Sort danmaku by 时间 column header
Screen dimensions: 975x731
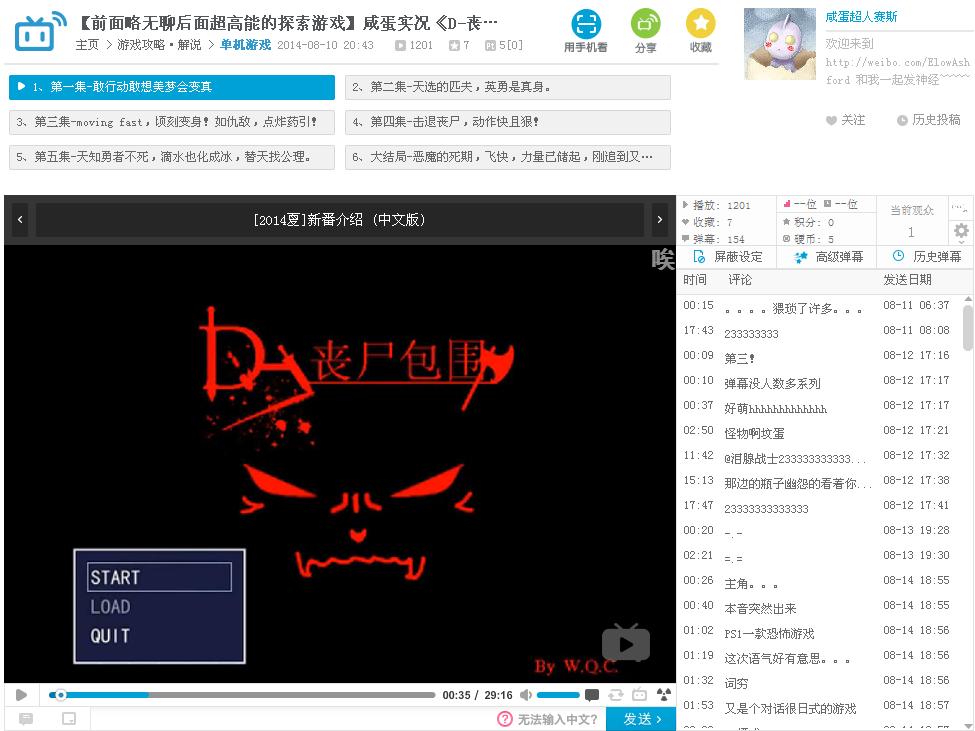(695, 280)
